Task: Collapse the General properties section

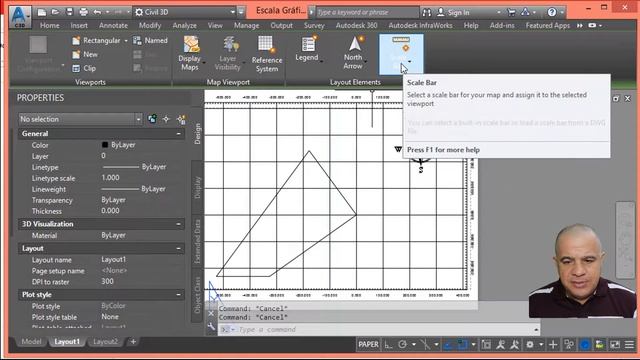Action: 178,133
